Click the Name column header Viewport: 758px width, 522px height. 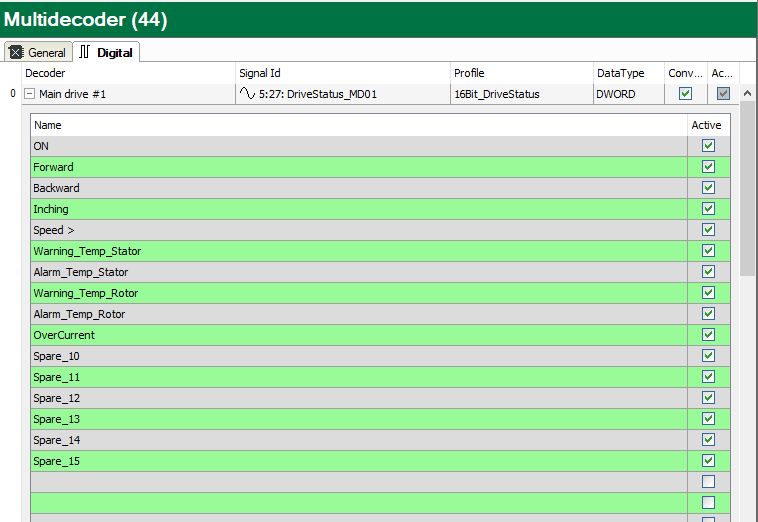tap(47, 125)
